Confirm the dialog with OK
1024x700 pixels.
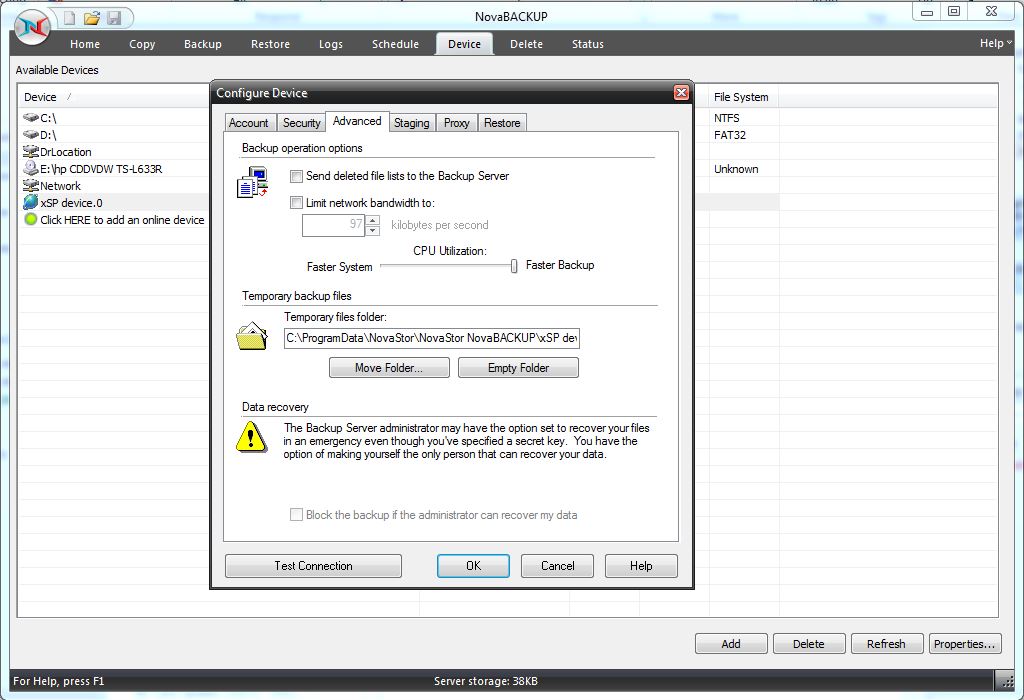point(473,565)
